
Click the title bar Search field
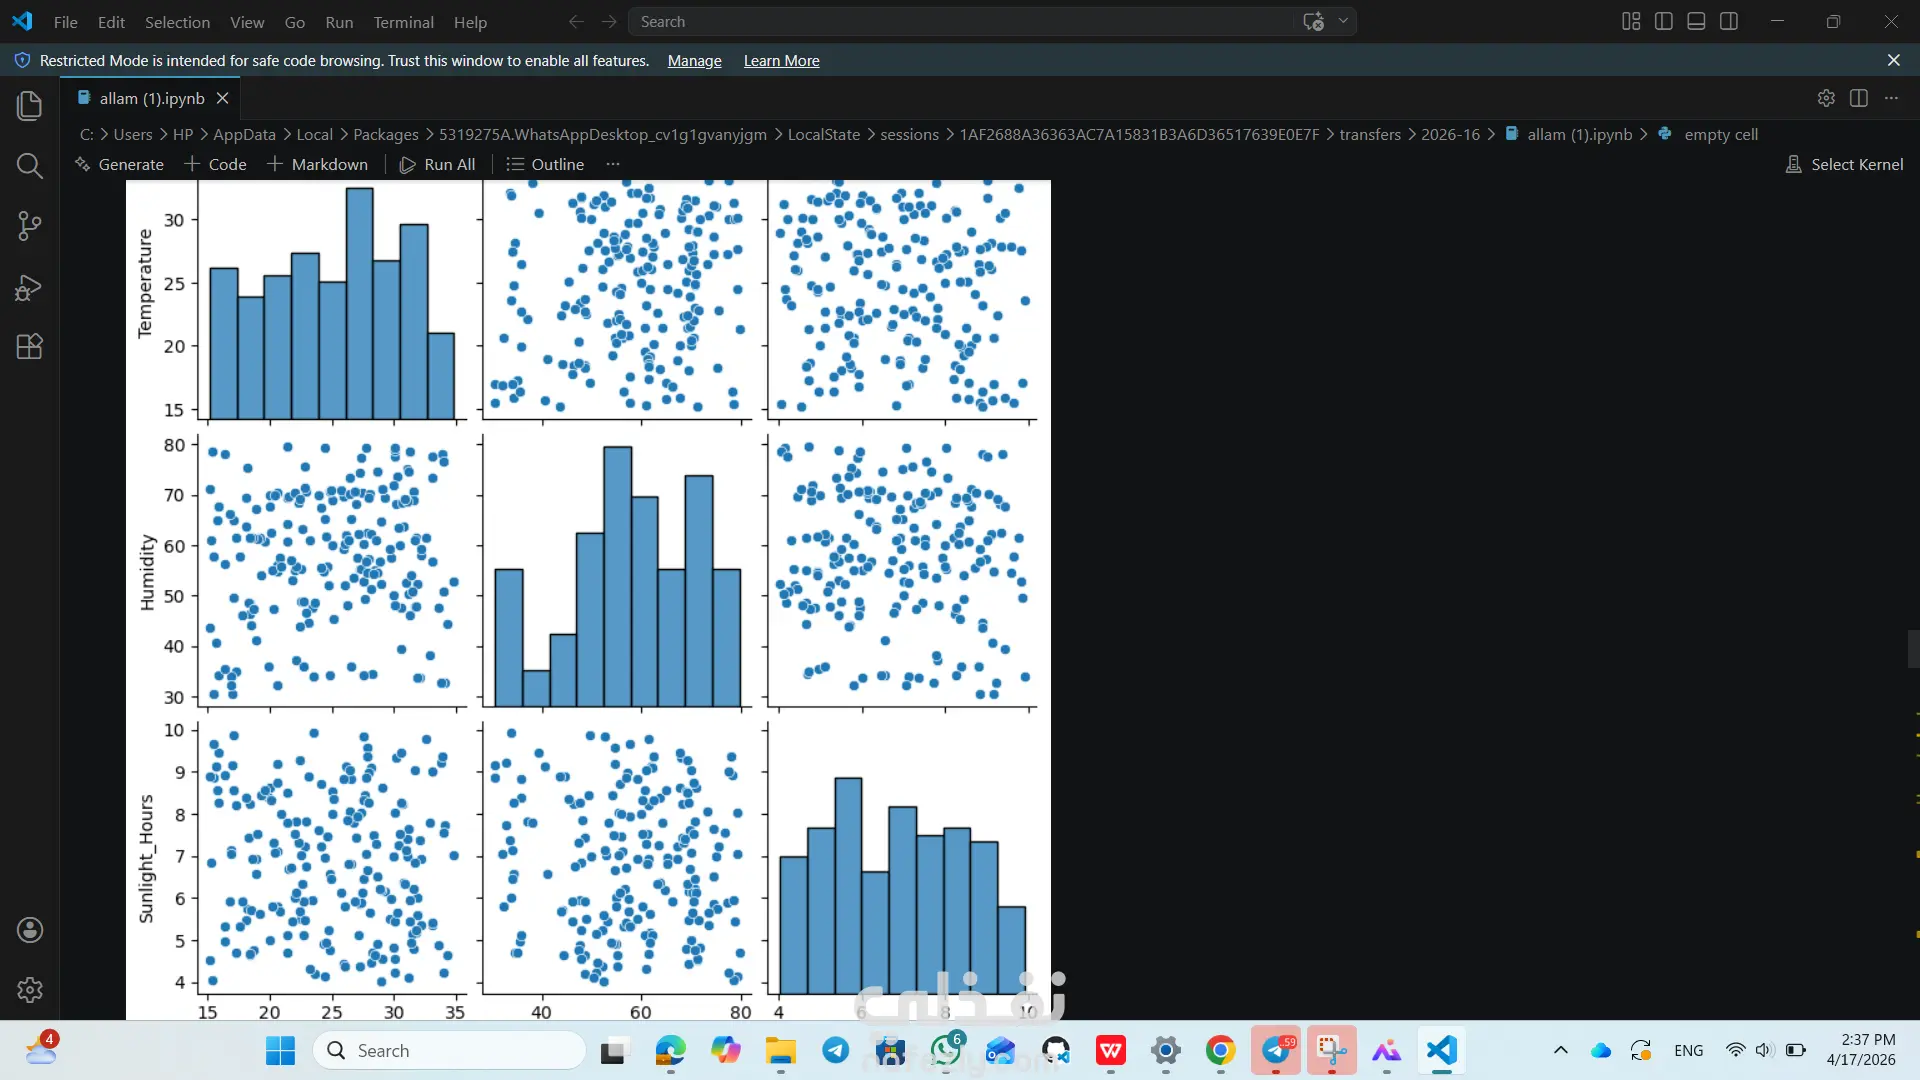coord(992,21)
